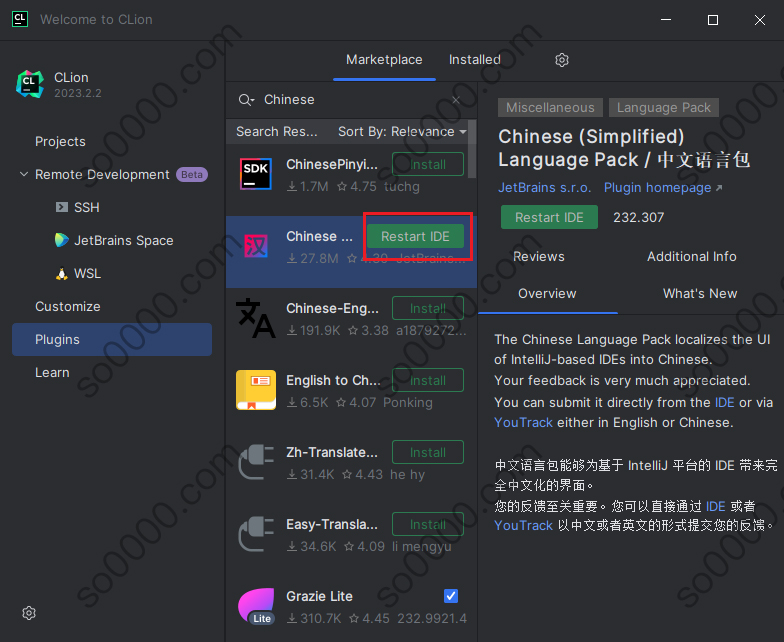Install the ChinesePinyin plugin

point(428,164)
